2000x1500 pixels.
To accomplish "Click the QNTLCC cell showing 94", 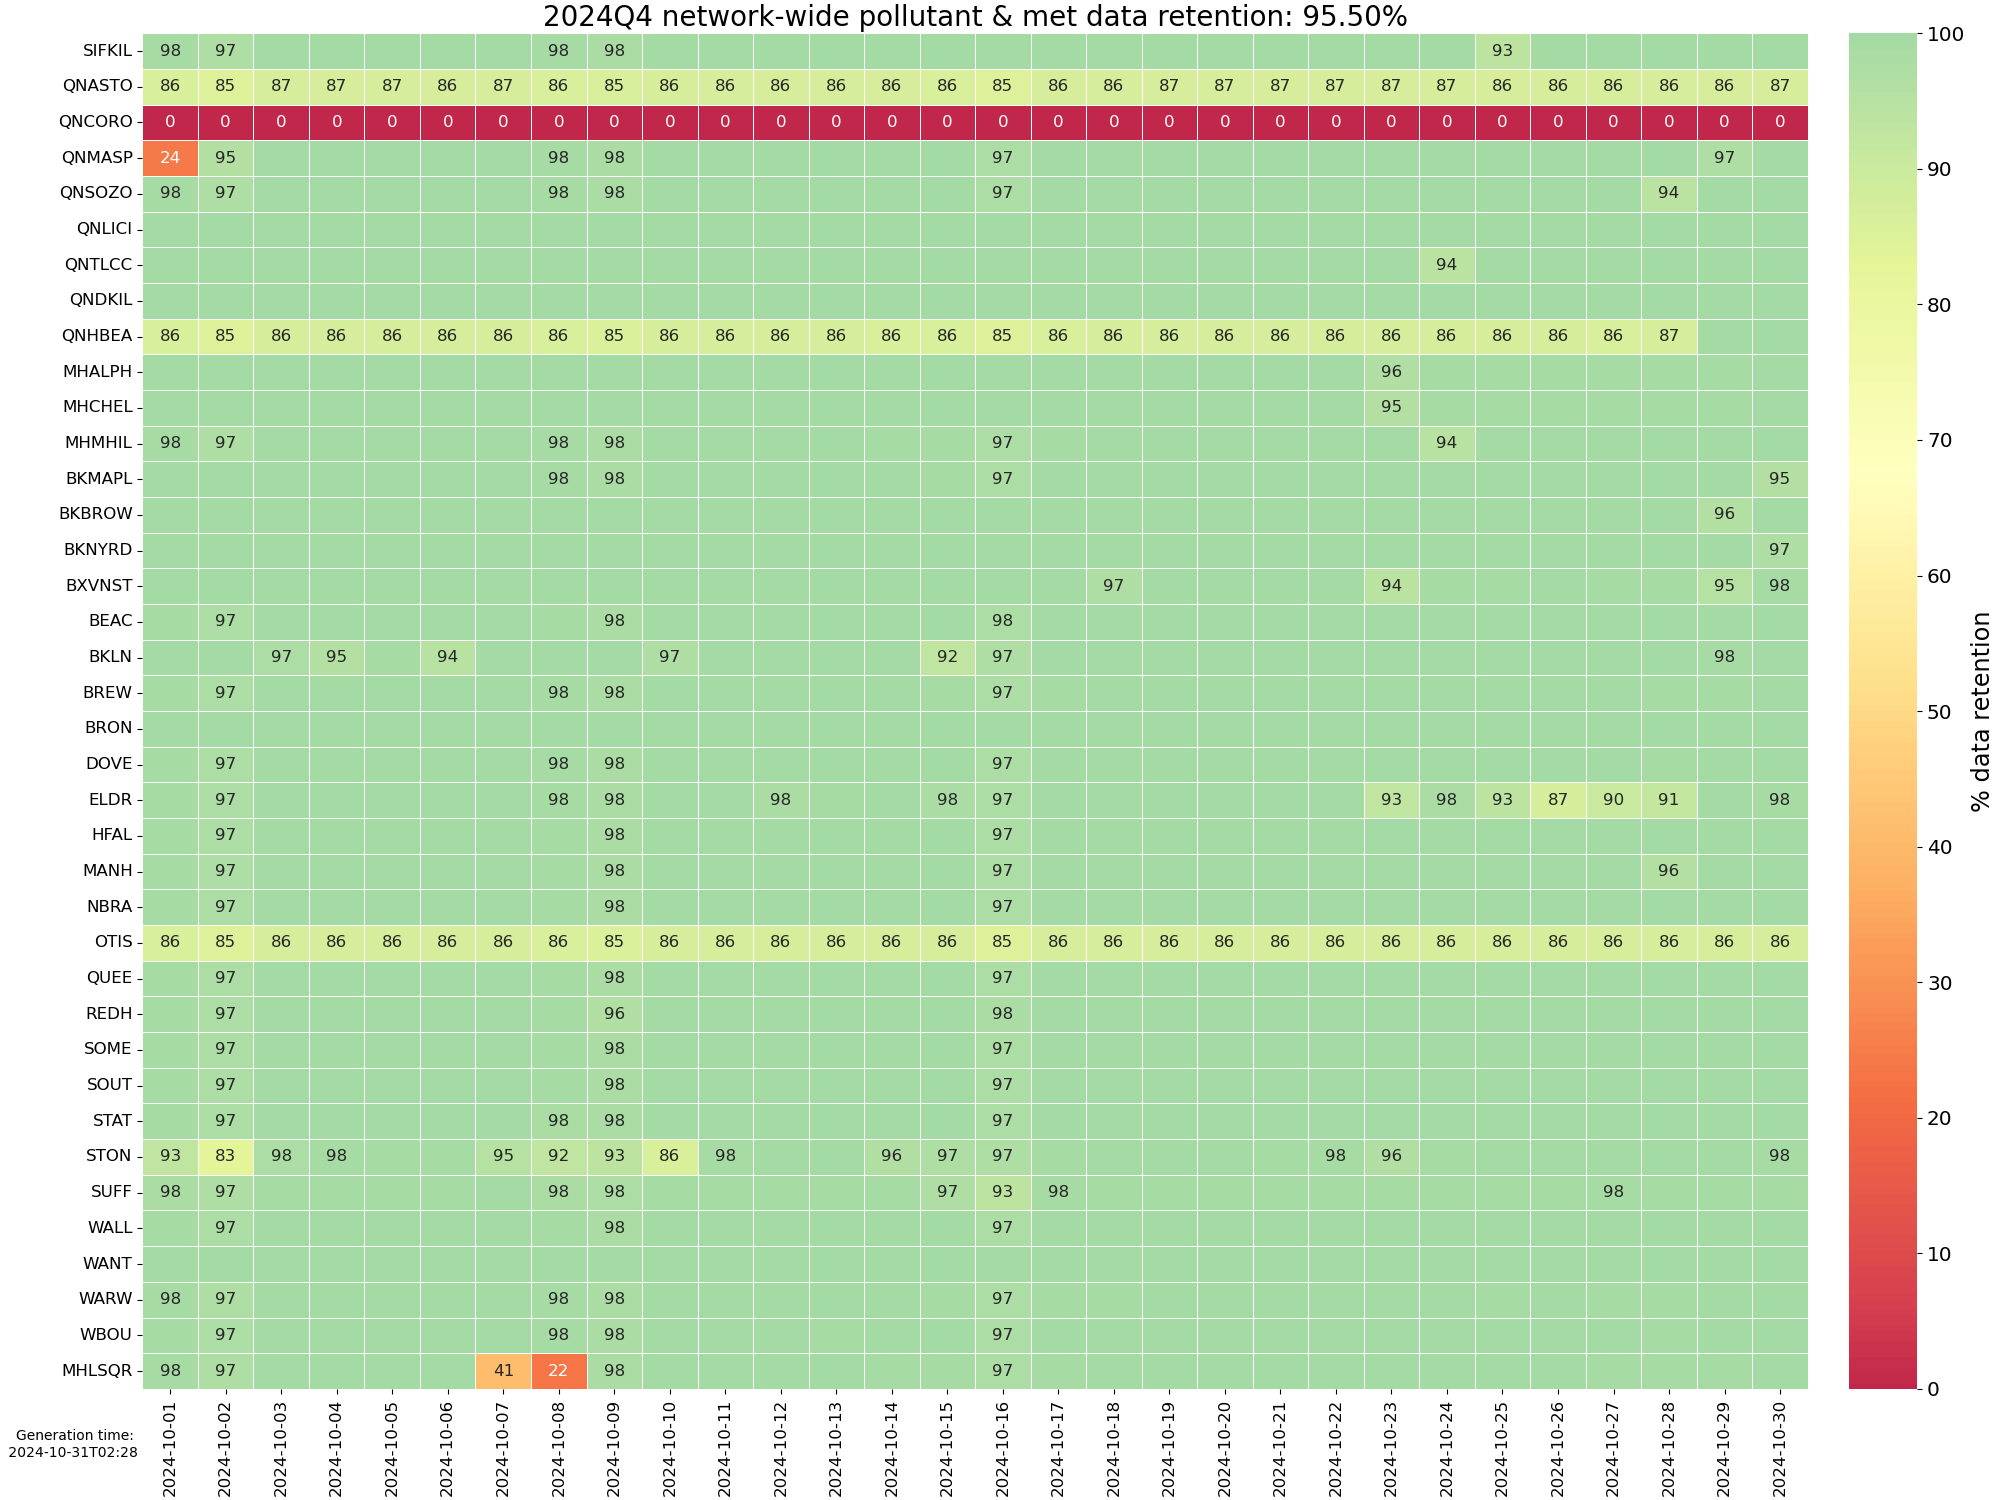I will tap(1446, 264).
